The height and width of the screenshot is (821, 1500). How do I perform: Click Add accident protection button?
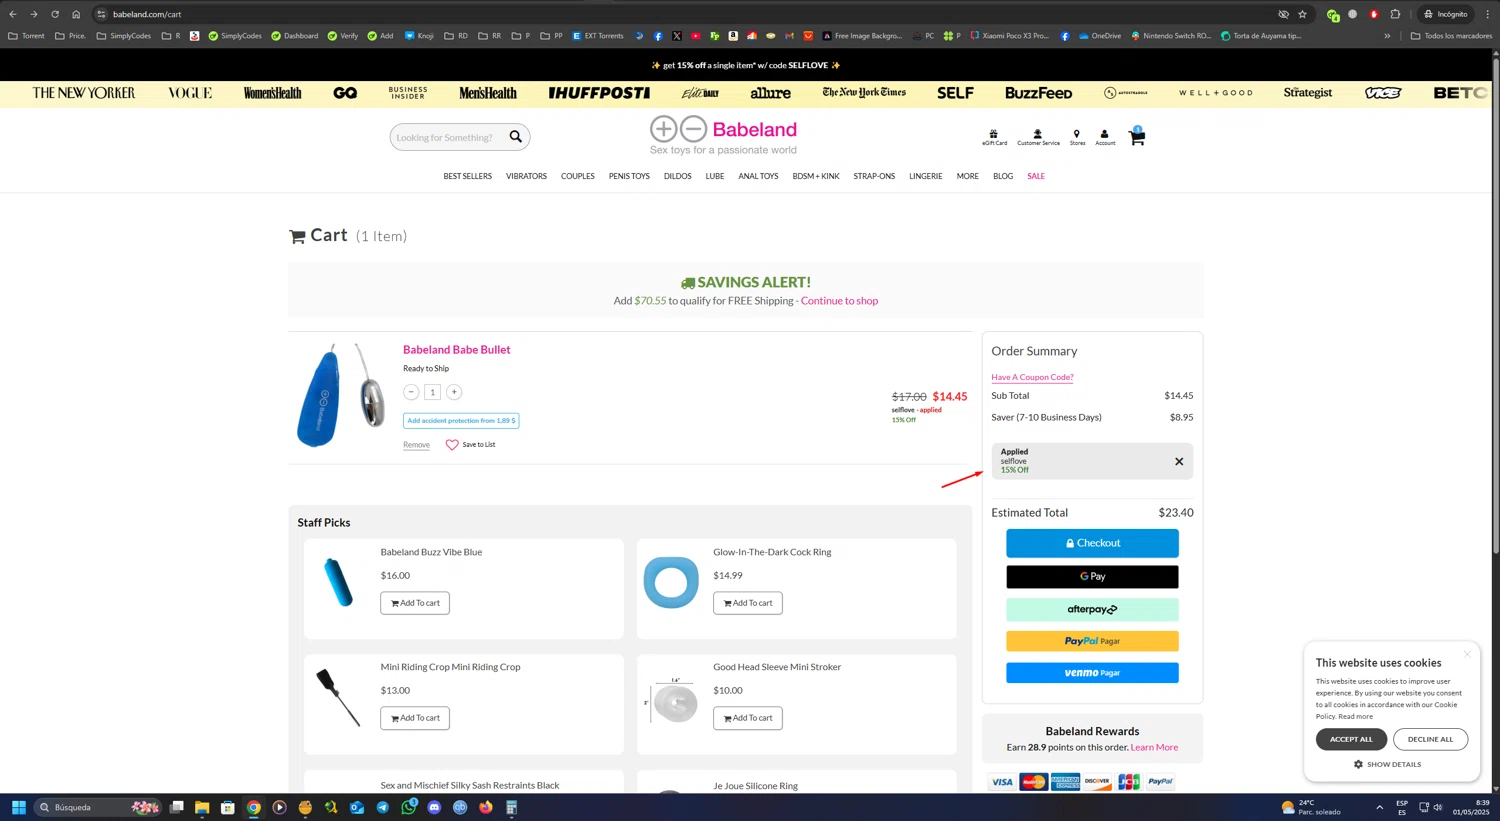coord(461,421)
